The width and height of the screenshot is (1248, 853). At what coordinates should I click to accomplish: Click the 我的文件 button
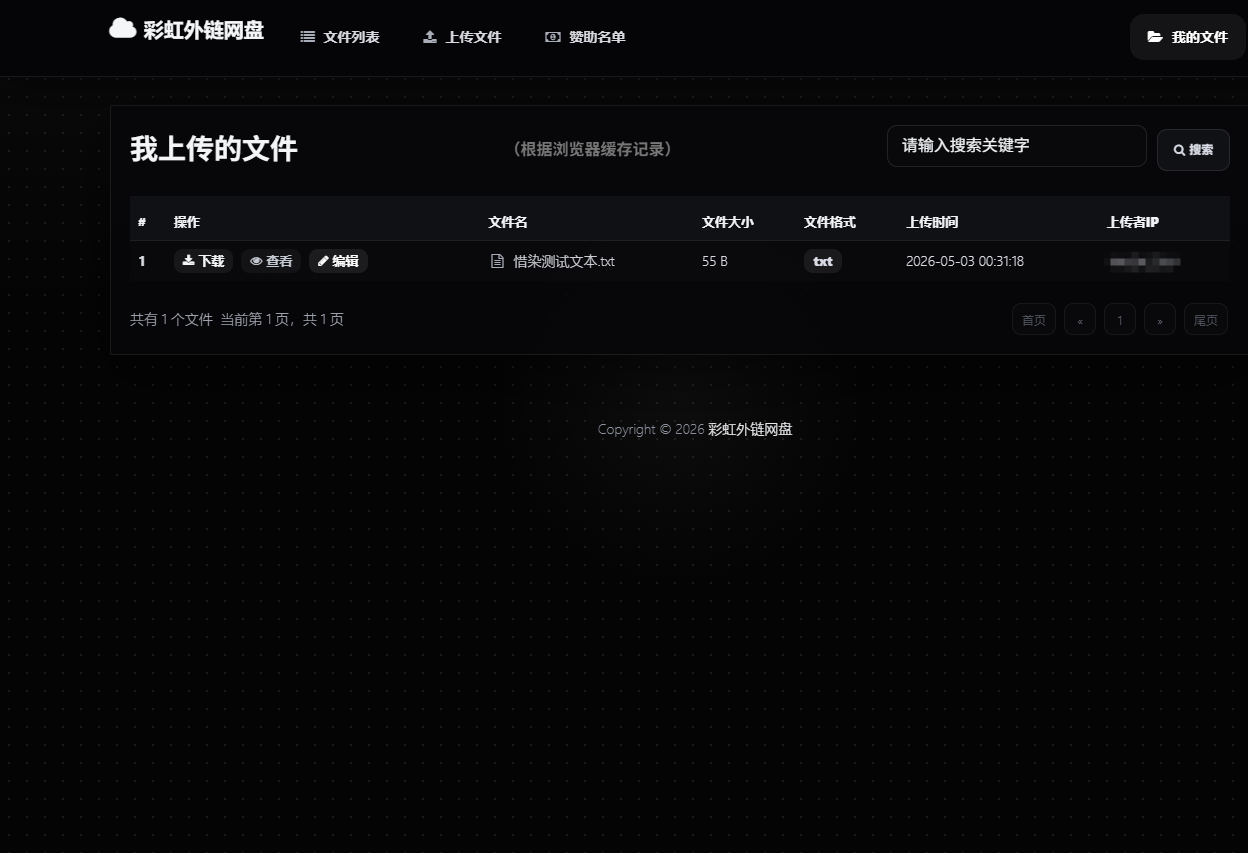tap(1188, 37)
